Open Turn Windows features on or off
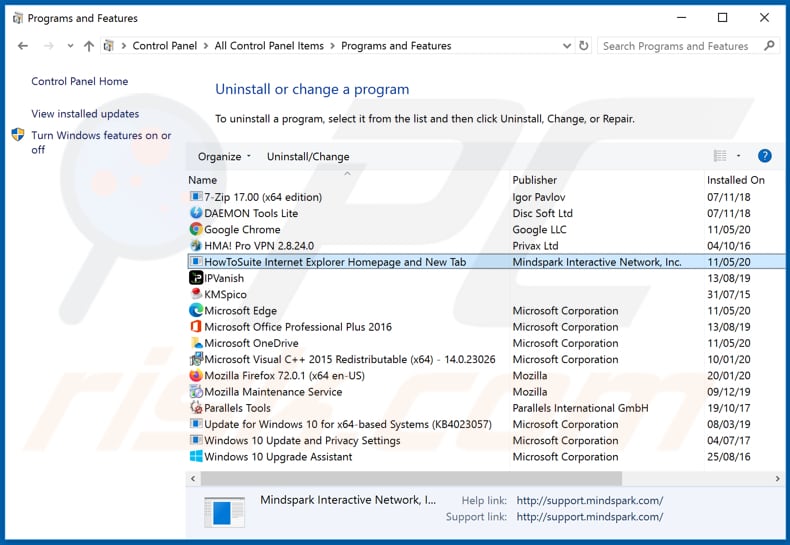Screen dimensions: 790x545 (101, 143)
